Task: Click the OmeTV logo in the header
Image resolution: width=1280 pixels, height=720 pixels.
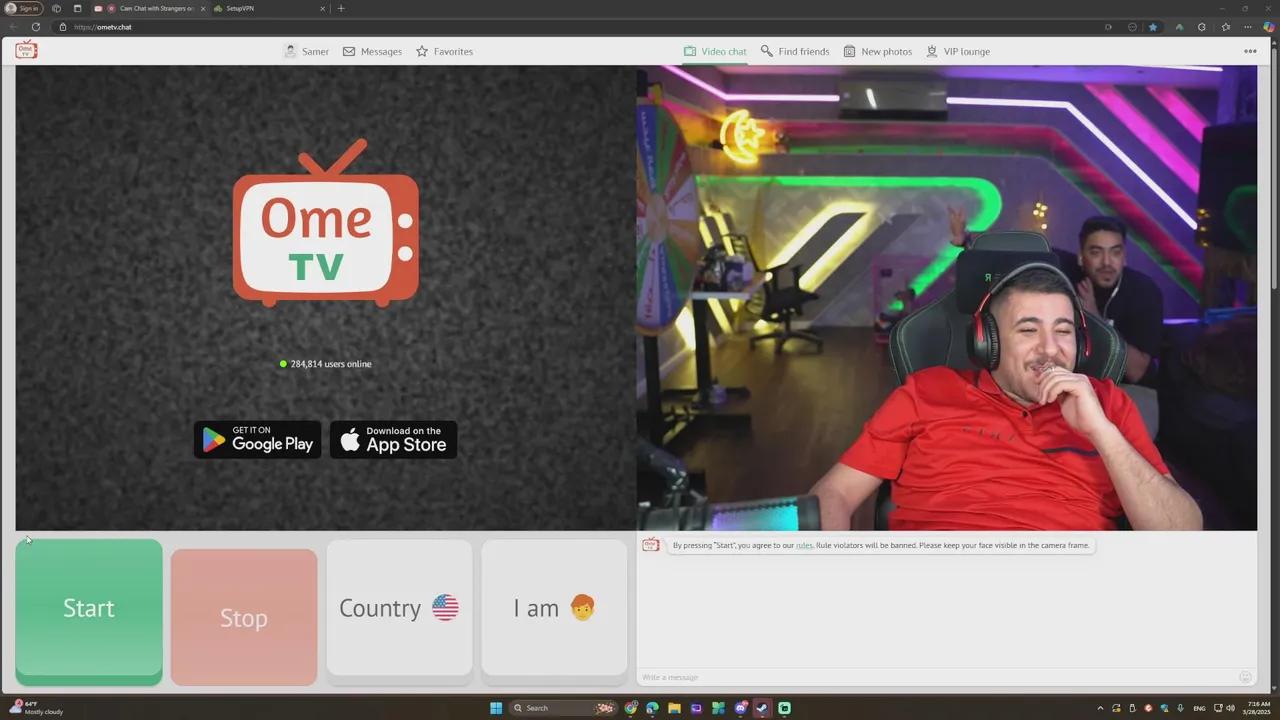Action: [x=27, y=49]
